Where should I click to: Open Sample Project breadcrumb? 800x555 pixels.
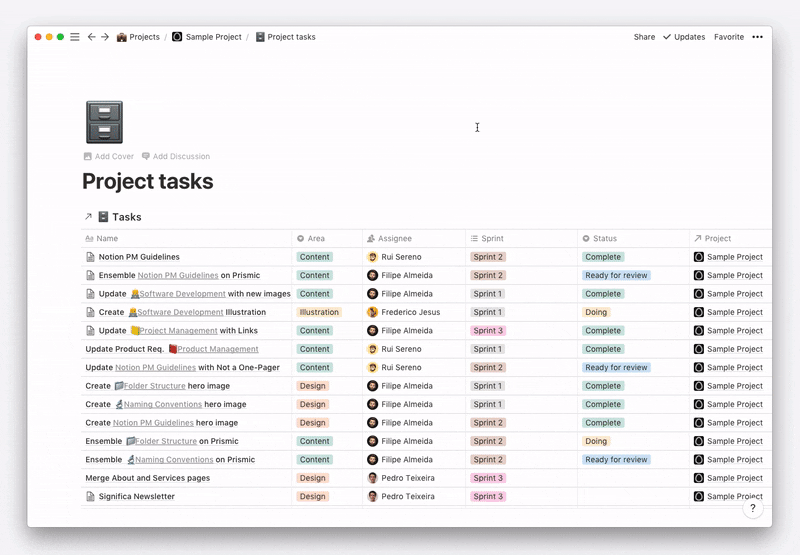tap(207, 37)
